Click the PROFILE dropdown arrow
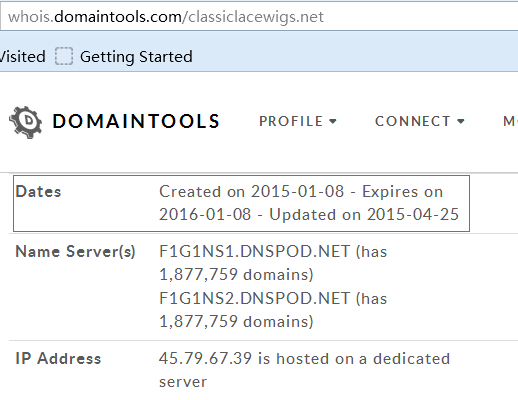 pyautogui.click(x=333, y=121)
